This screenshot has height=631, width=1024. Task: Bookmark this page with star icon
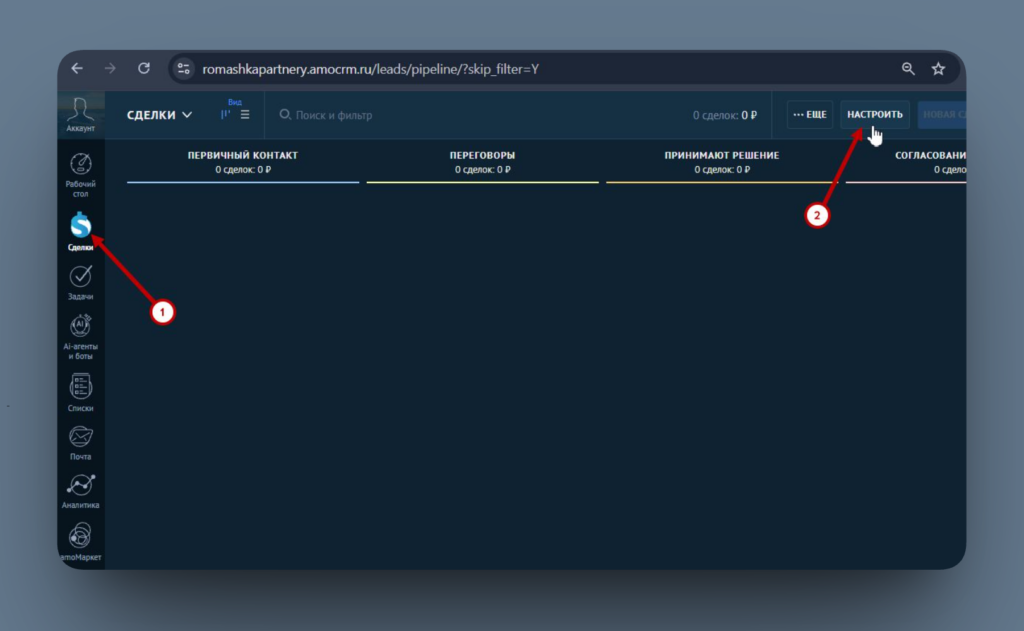[938, 69]
